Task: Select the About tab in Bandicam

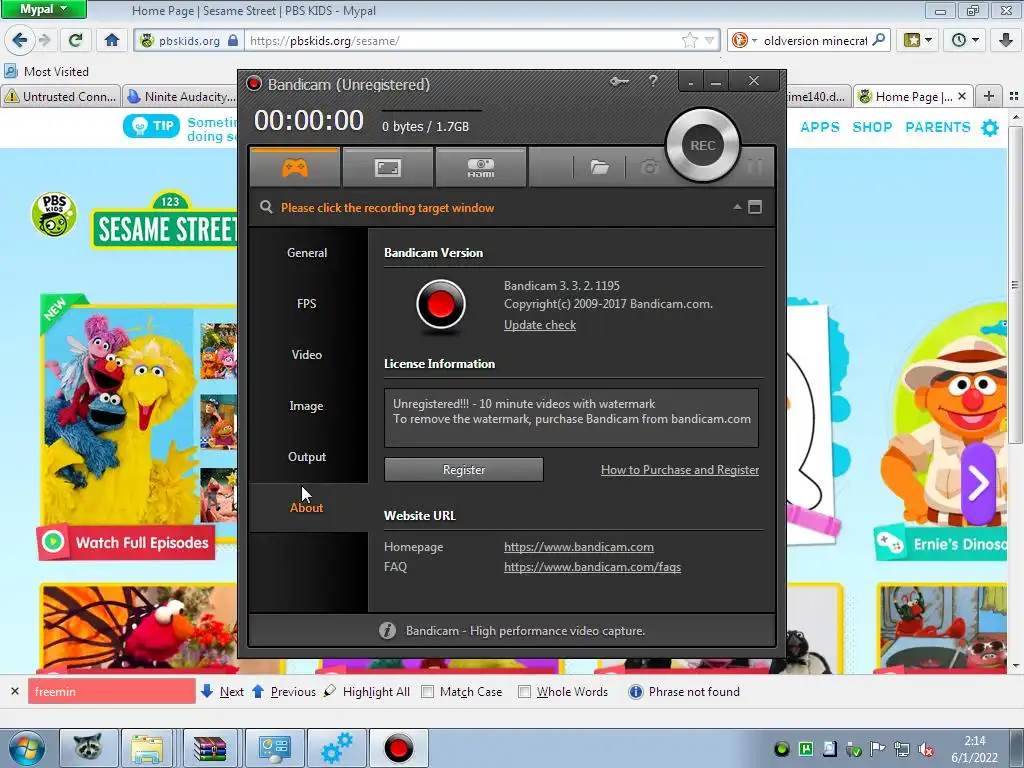Action: tap(307, 507)
